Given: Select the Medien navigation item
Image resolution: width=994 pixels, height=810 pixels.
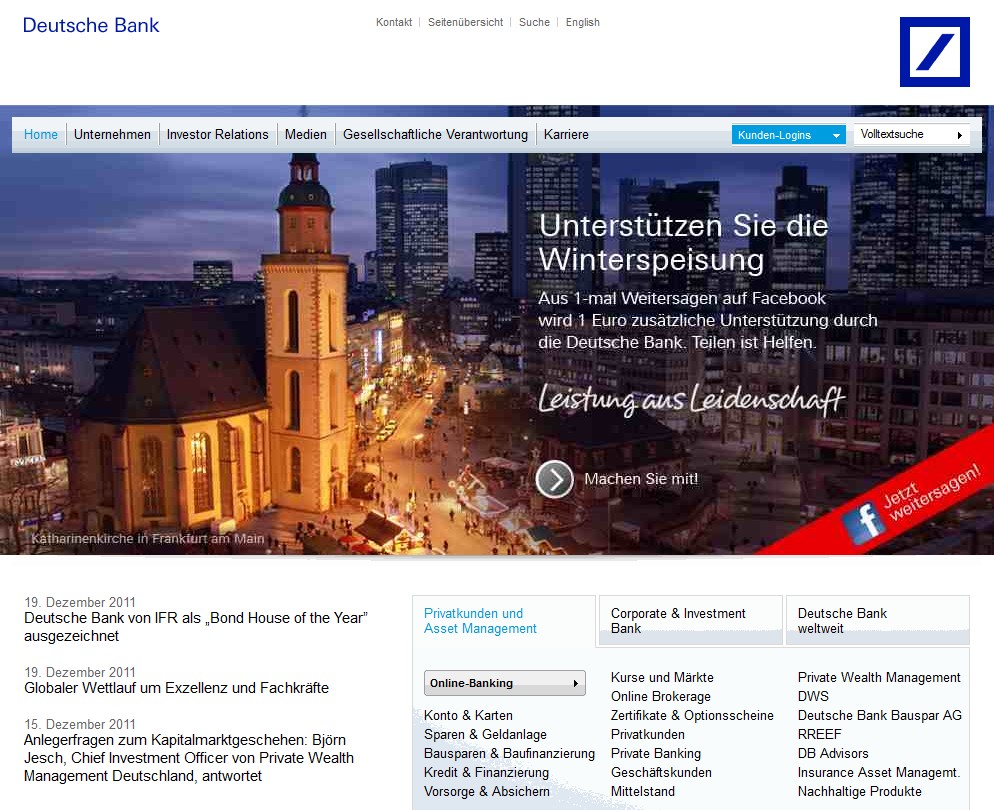Looking at the screenshot, I should (x=306, y=134).
